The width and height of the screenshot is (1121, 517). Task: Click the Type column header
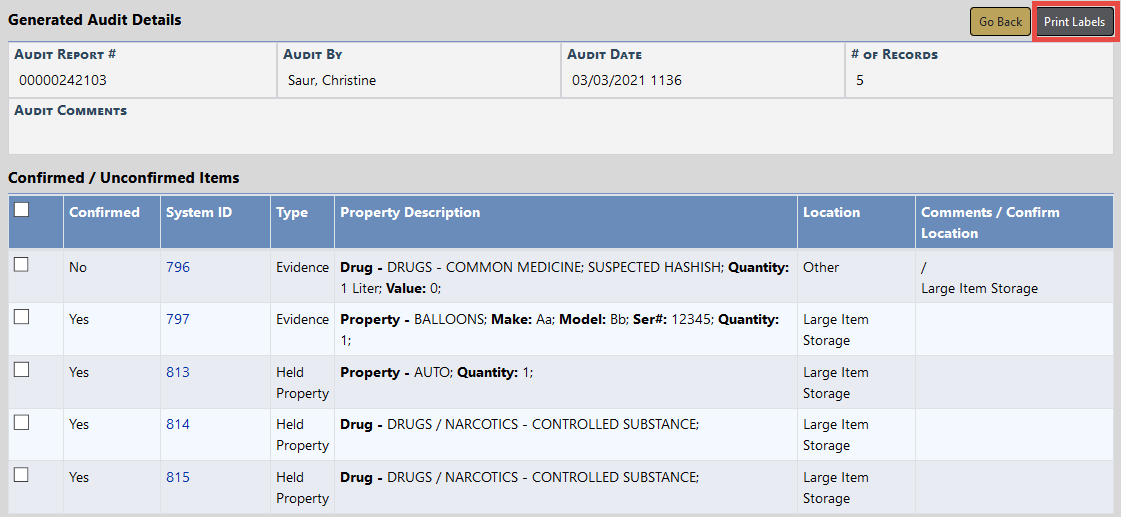[292, 212]
